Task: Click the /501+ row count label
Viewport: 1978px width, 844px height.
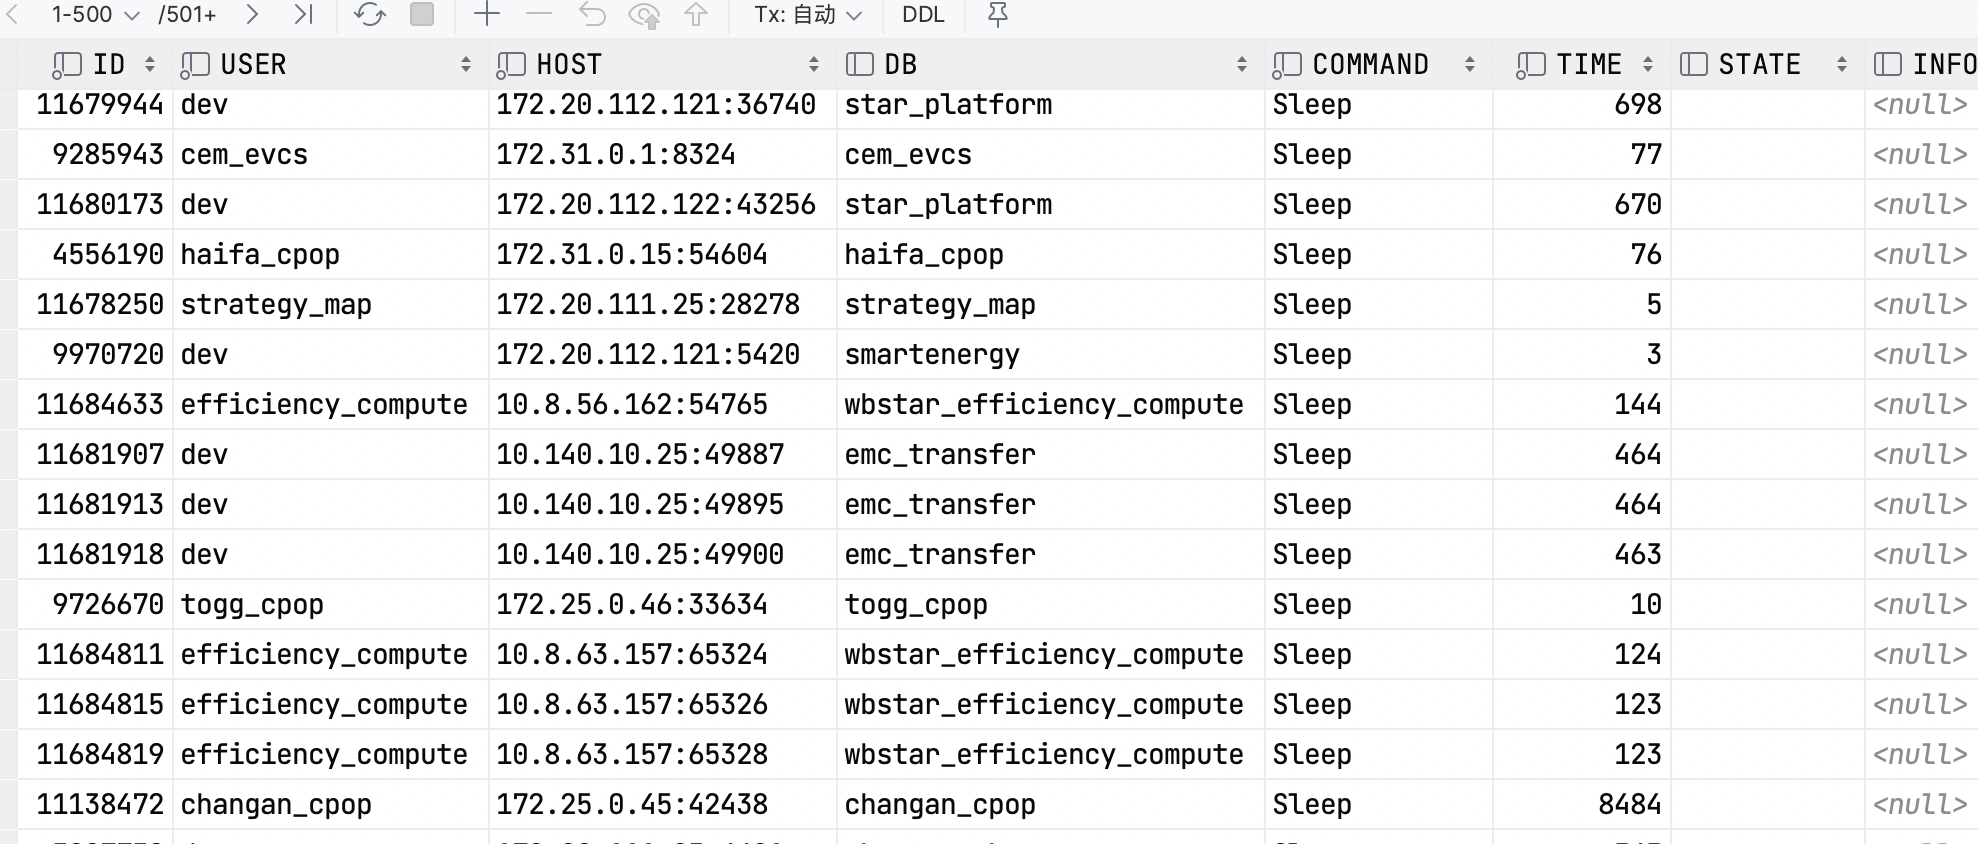Action: coord(187,15)
